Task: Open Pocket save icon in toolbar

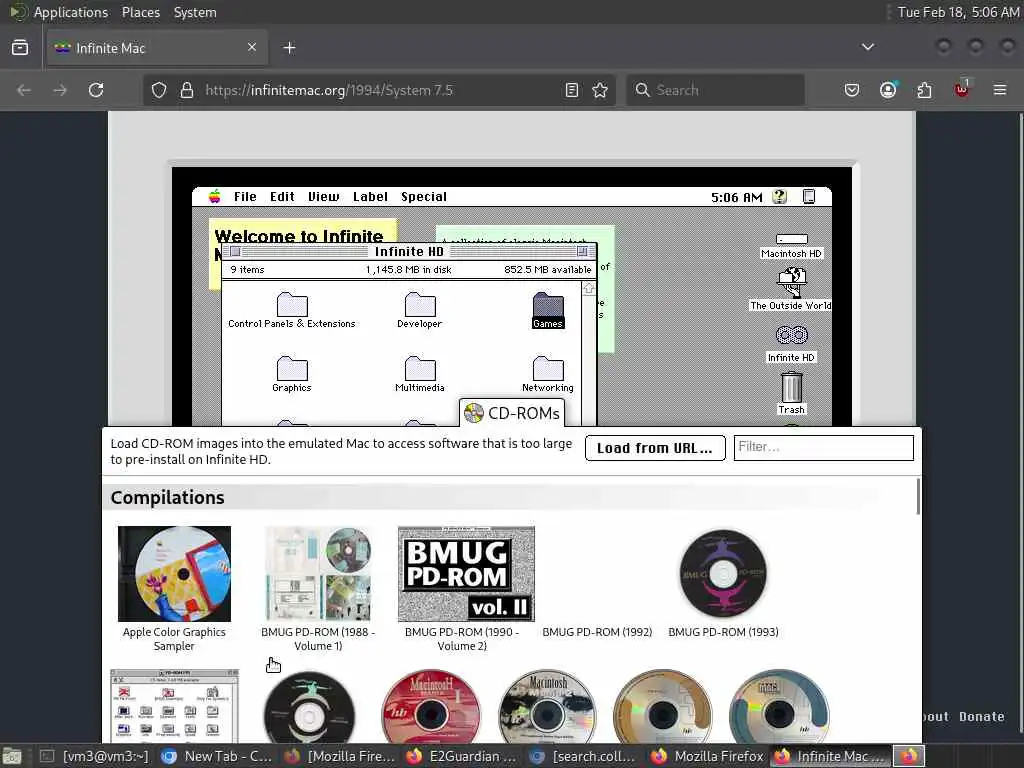Action: pyautogui.click(x=852, y=89)
